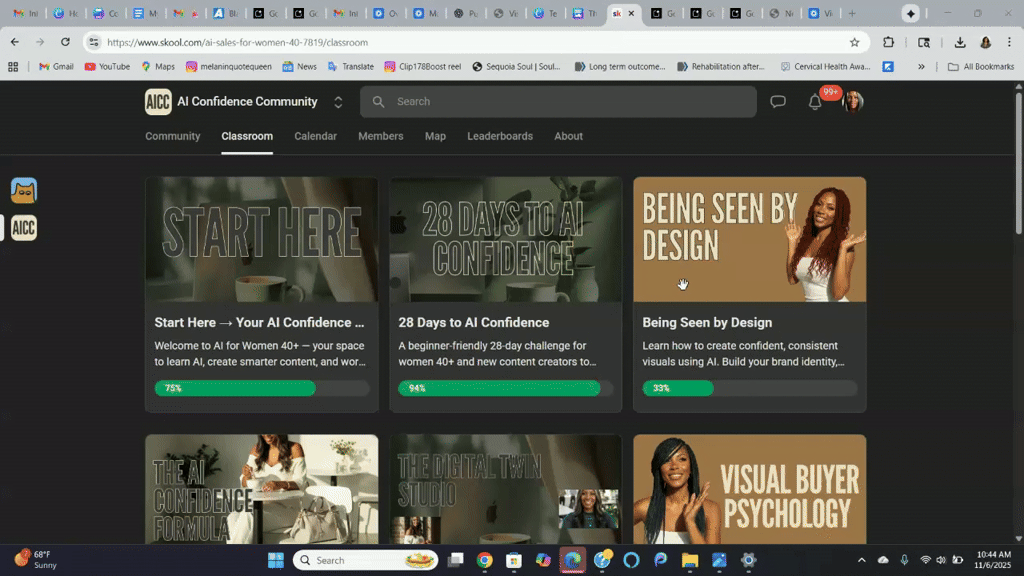Screen dimensions: 1024x576
Task: Open The AI Confidence Formula thumbnail
Action: [261, 489]
